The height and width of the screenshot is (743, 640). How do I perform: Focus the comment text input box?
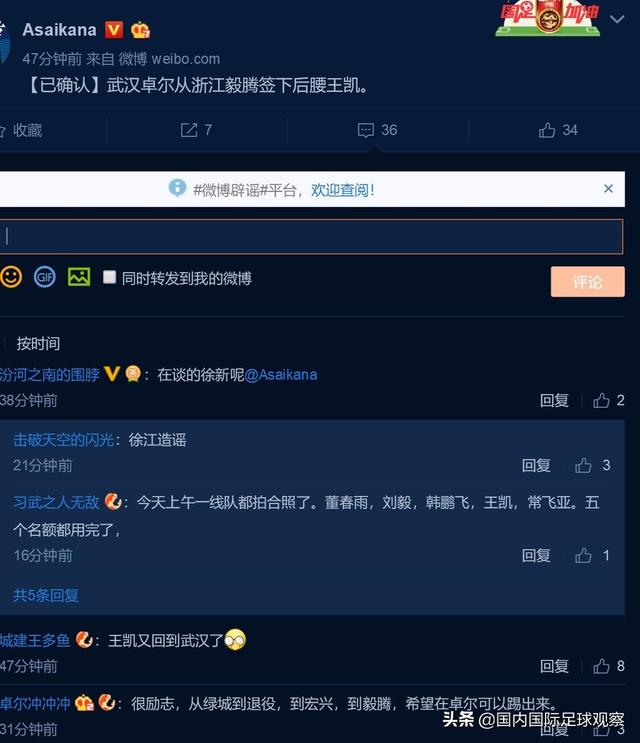click(311, 236)
